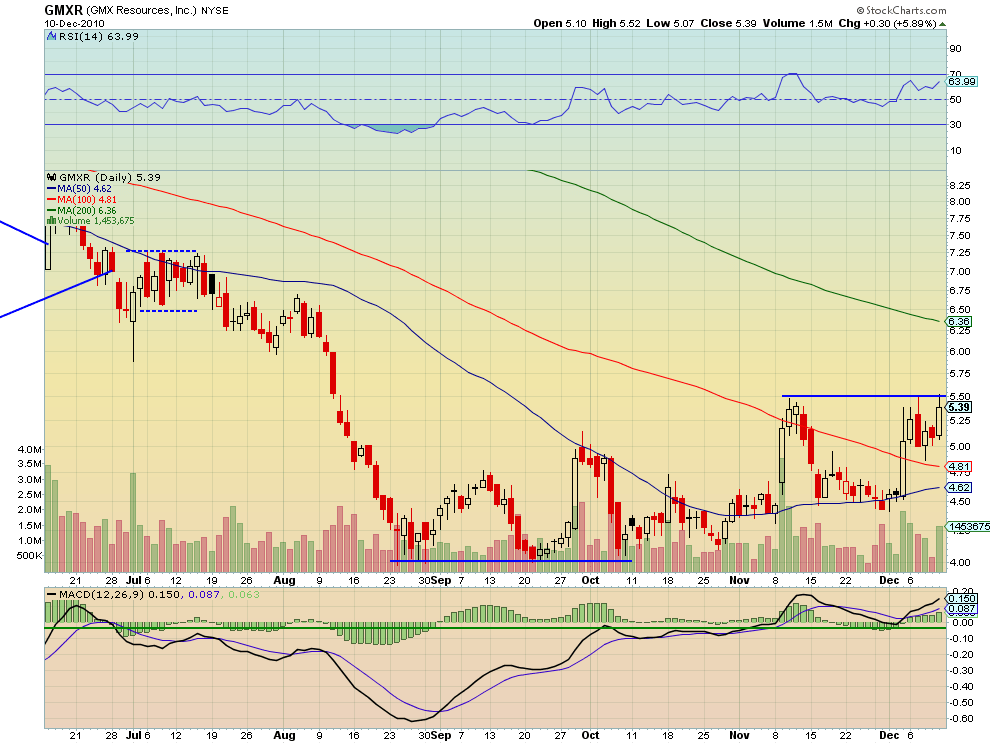Click the 6.00 price axis label

point(960,352)
